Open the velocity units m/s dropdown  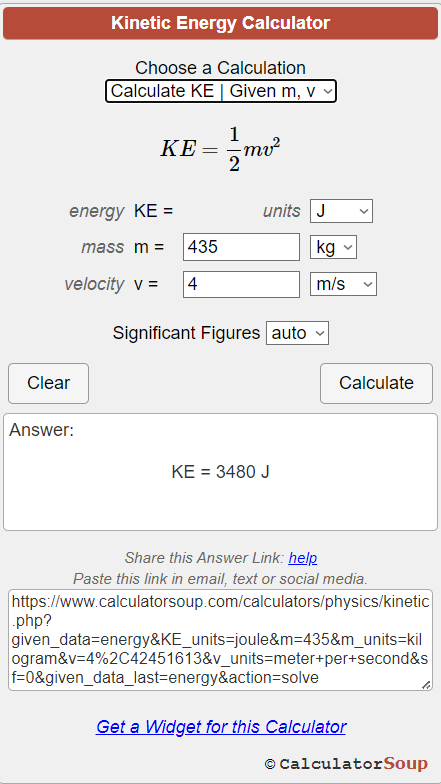pos(343,284)
